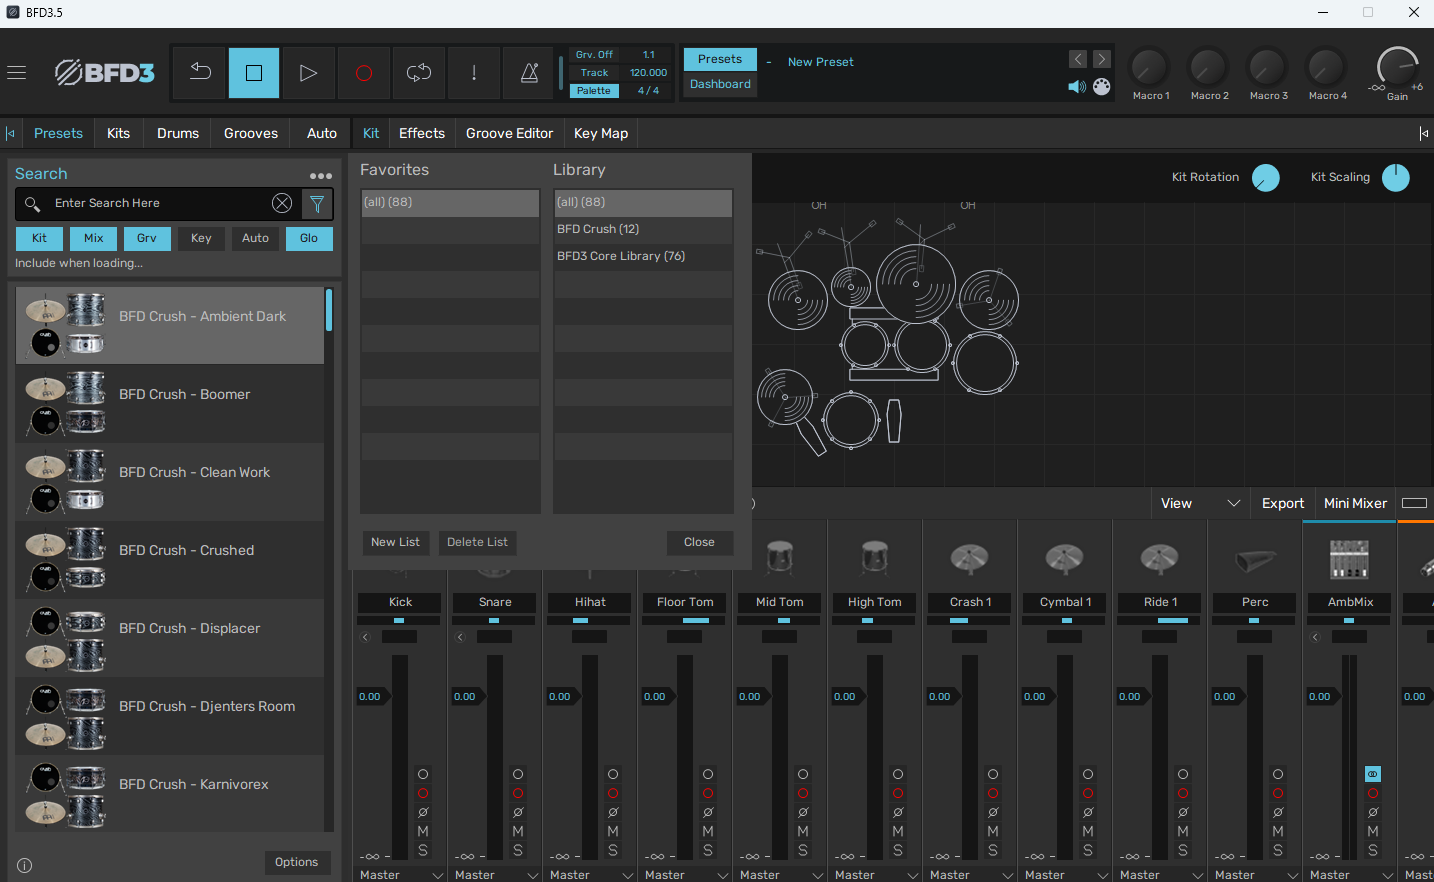Adjust the Kit Rotation knob
The width and height of the screenshot is (1434, 882).
(x=1265, y=178)
